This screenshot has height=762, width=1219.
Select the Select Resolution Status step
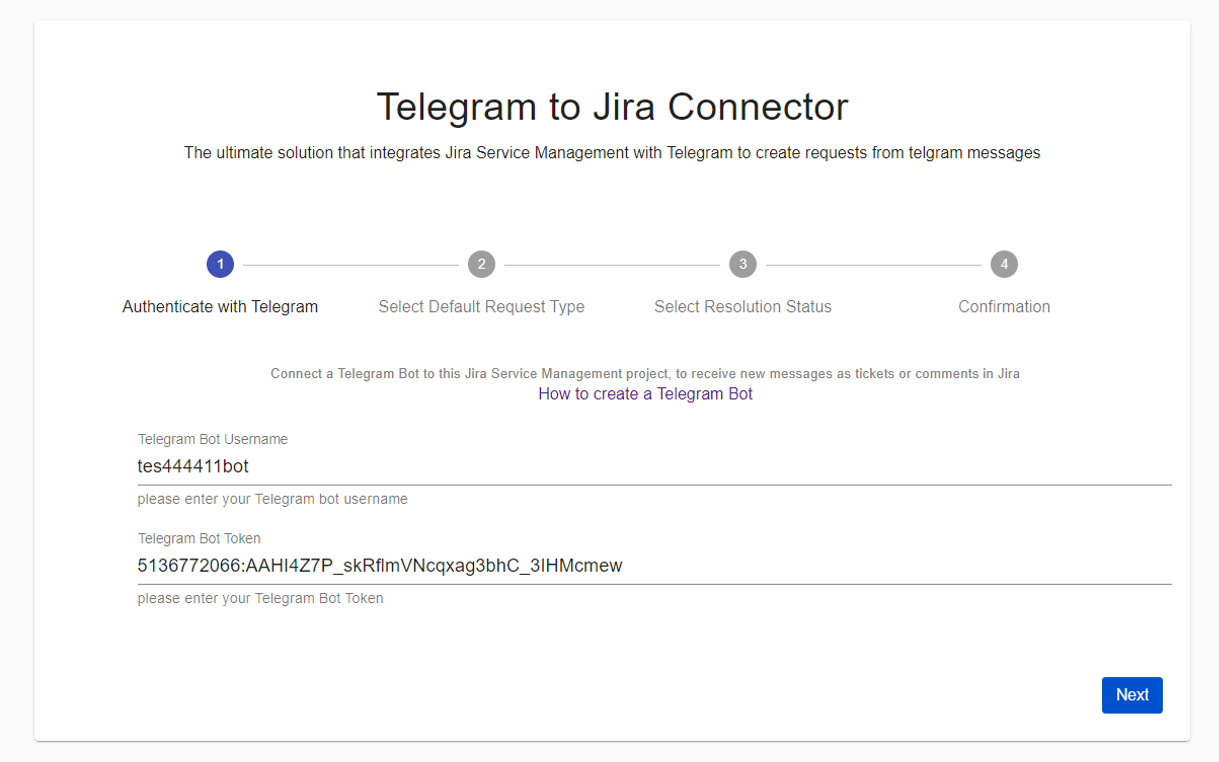tap(743, 307)
